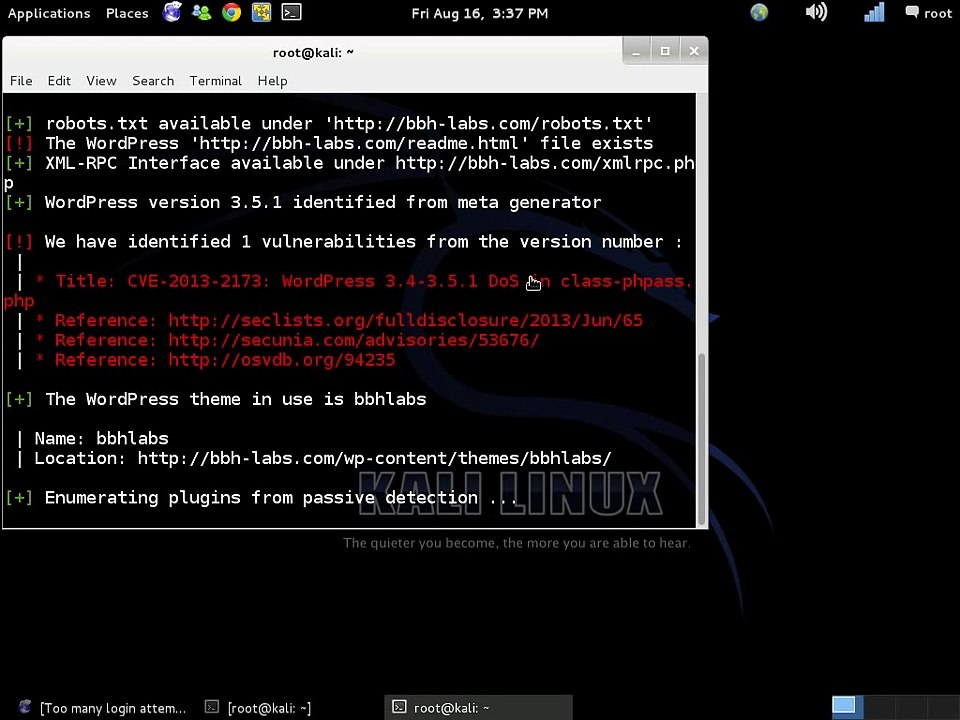Click the network signal bars icon

pyautogui.click(x=874, y=12)
